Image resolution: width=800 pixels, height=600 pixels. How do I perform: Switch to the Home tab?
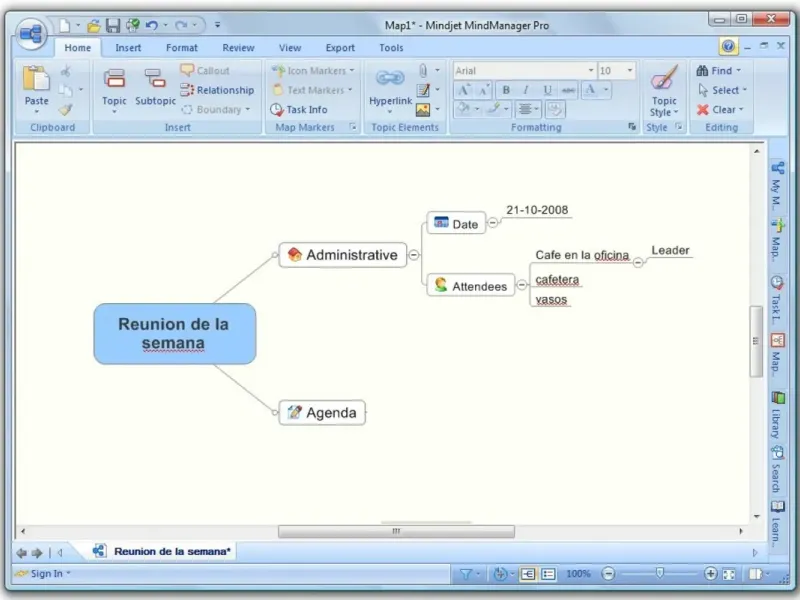coord(78,47)
